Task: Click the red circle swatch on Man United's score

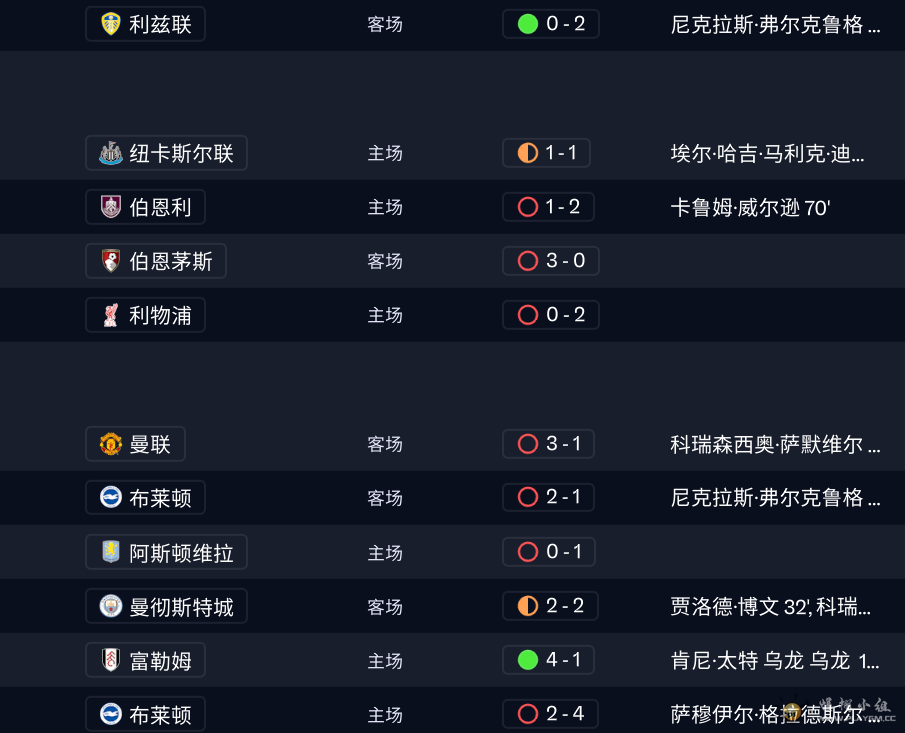Action: pos(525,443)
